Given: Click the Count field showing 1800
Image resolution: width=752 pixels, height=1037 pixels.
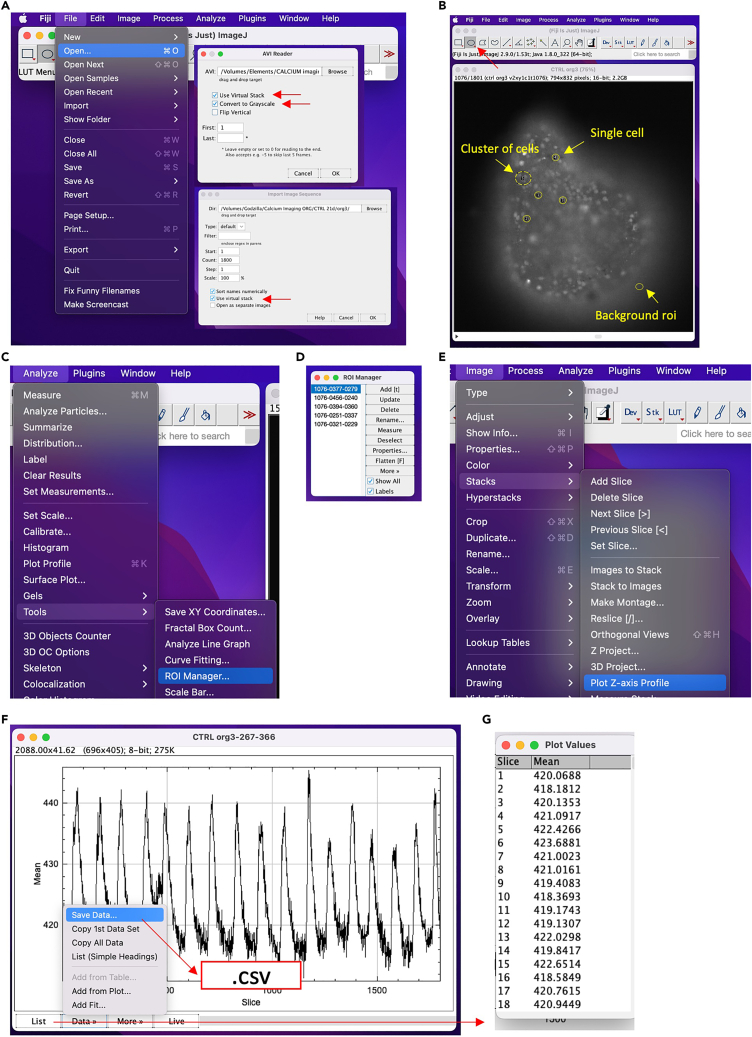Looking at the screenshot, I should 229,260.
